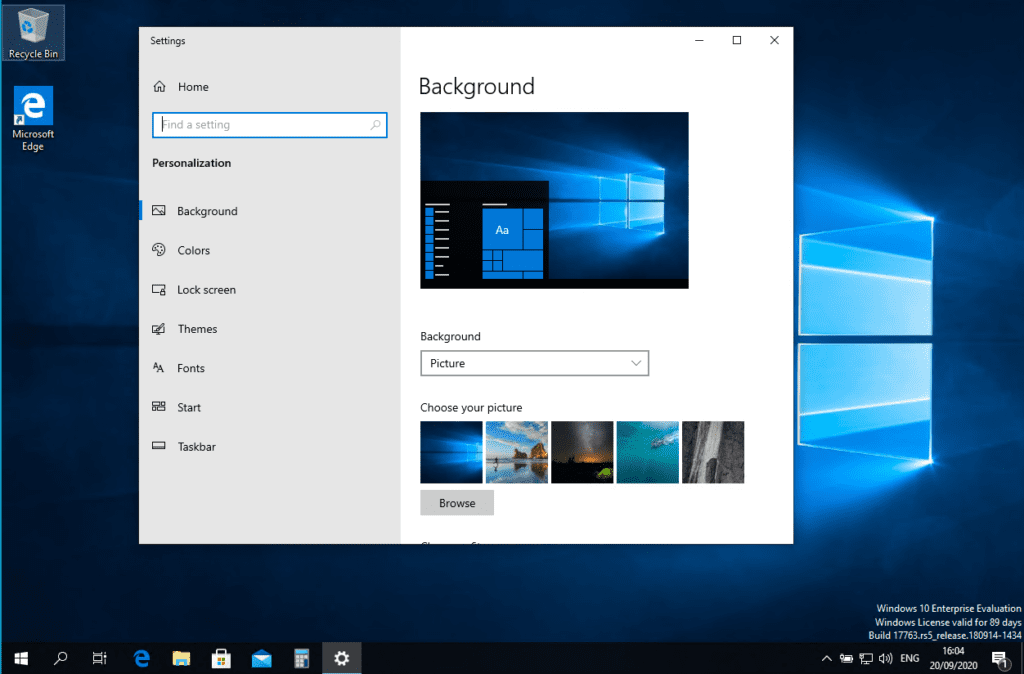Open taskbar search
The image size is (1024, 674).
[x=60, y=658]
